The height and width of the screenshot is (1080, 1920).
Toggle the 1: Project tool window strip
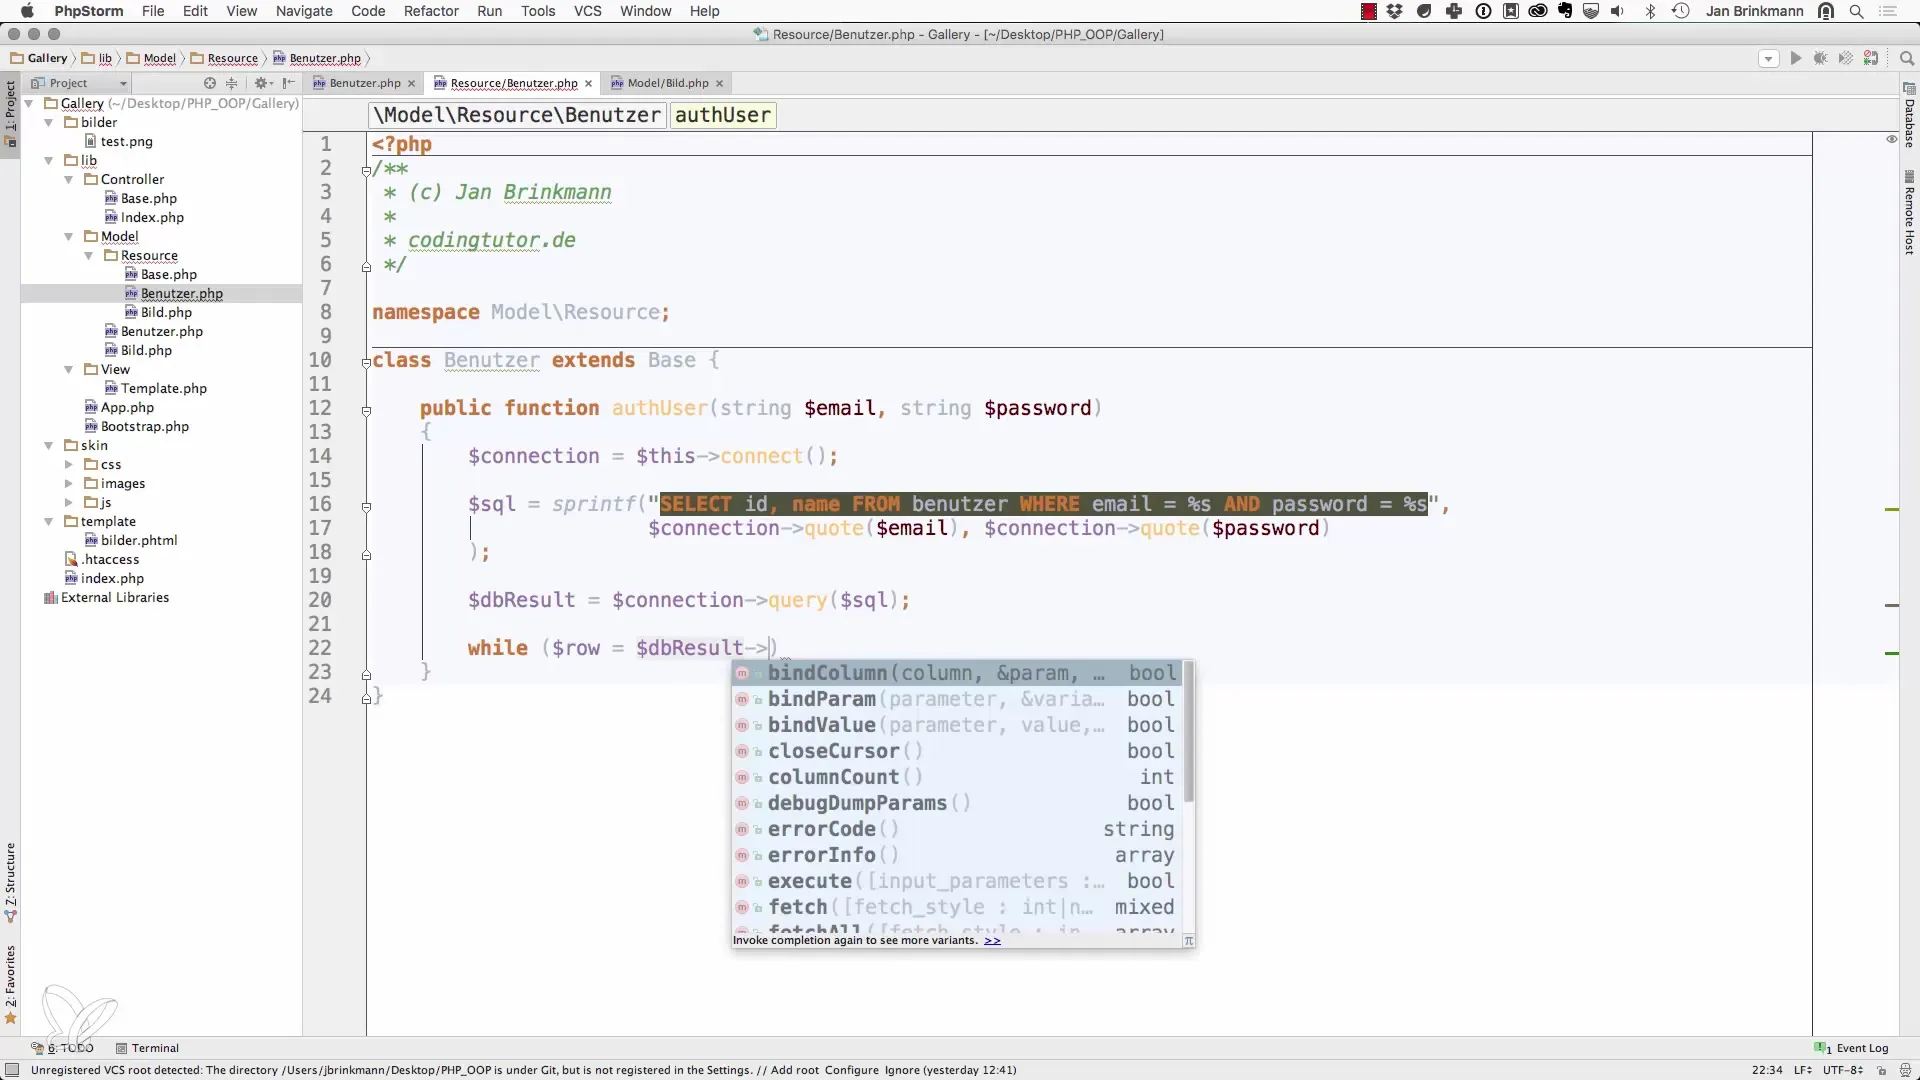click(x=10, y=113)
